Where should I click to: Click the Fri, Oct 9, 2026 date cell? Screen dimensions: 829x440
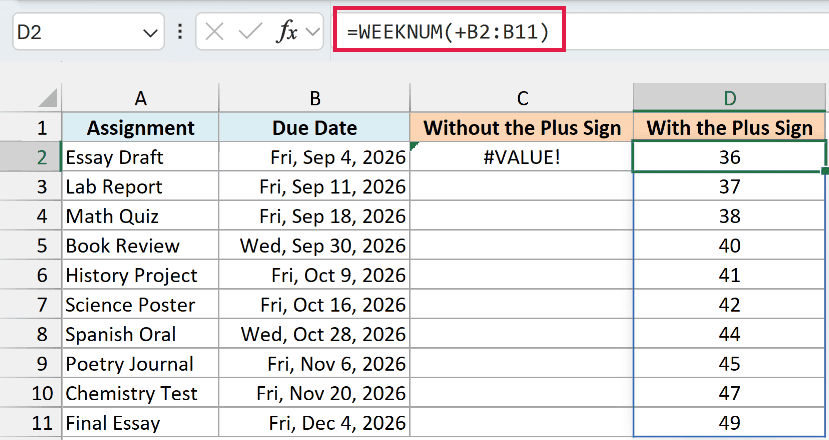(x=315, y=276)
